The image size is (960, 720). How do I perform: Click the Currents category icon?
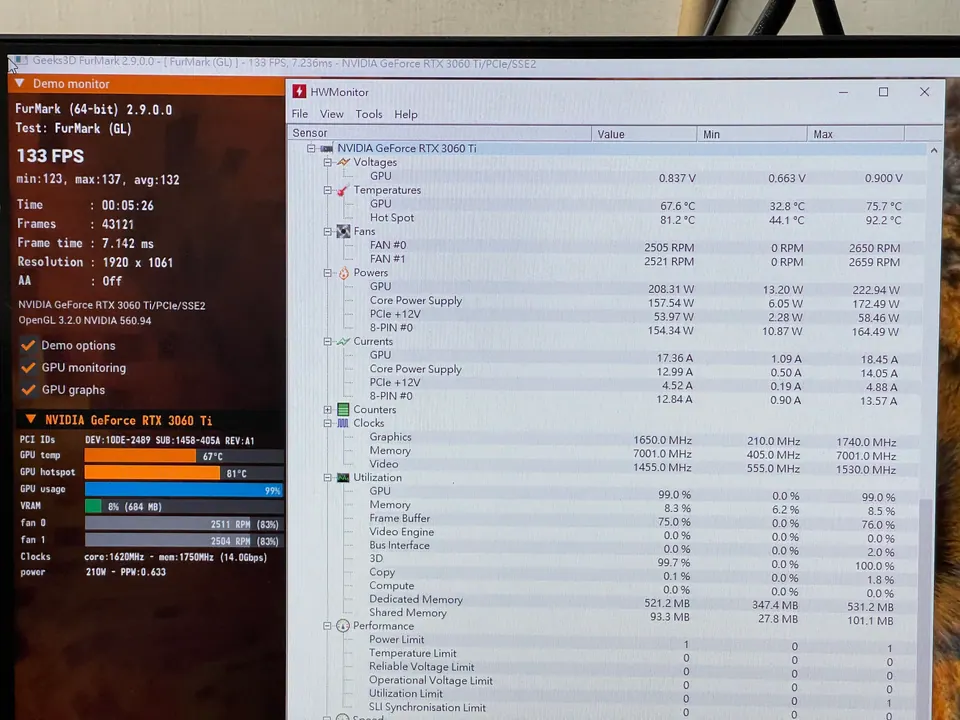point(343,342)
